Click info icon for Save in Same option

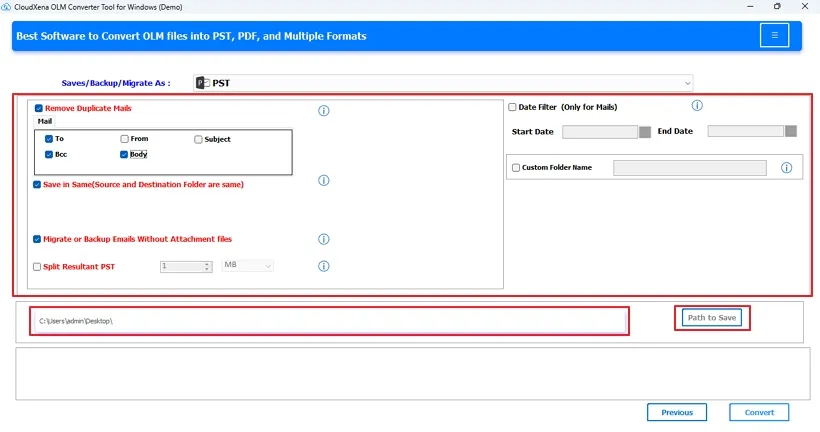[x=323, y=181]
